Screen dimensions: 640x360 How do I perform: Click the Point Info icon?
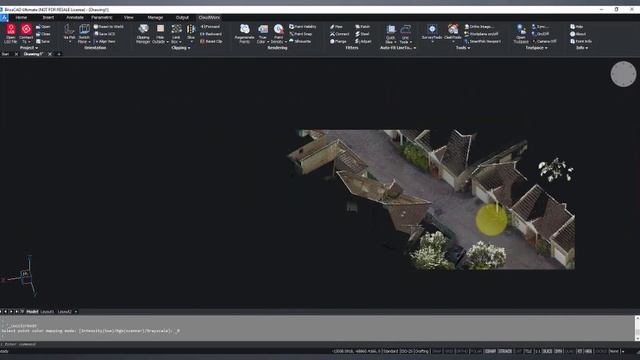581,41
